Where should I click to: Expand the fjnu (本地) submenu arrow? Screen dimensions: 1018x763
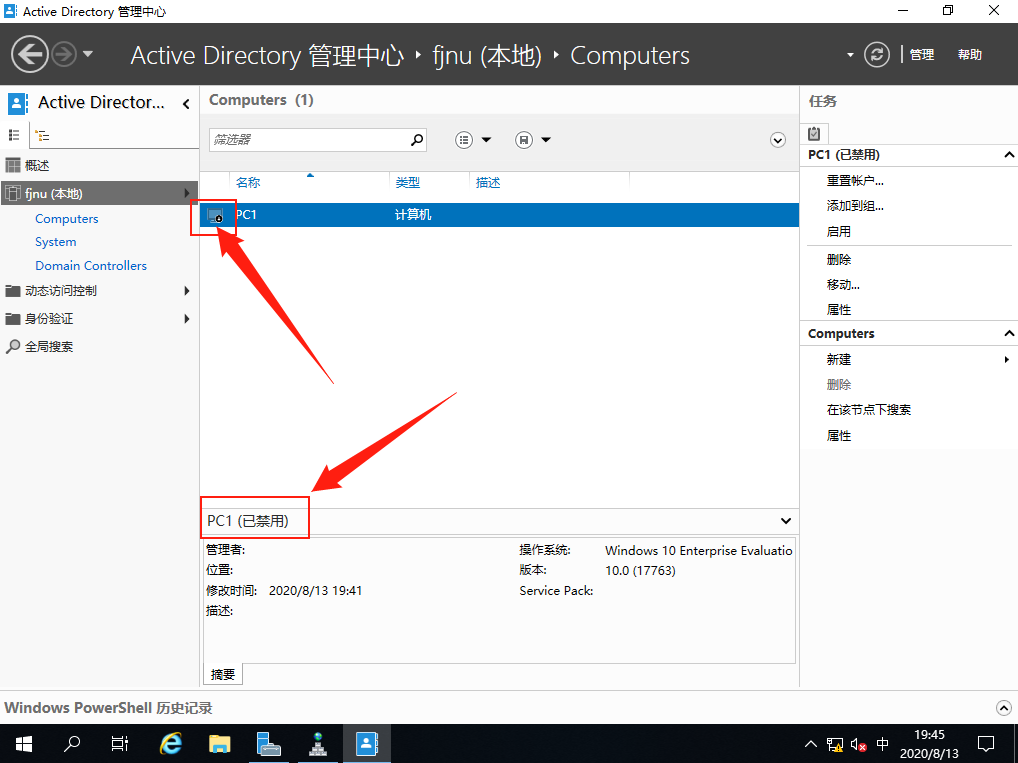[x=187, y=193]
